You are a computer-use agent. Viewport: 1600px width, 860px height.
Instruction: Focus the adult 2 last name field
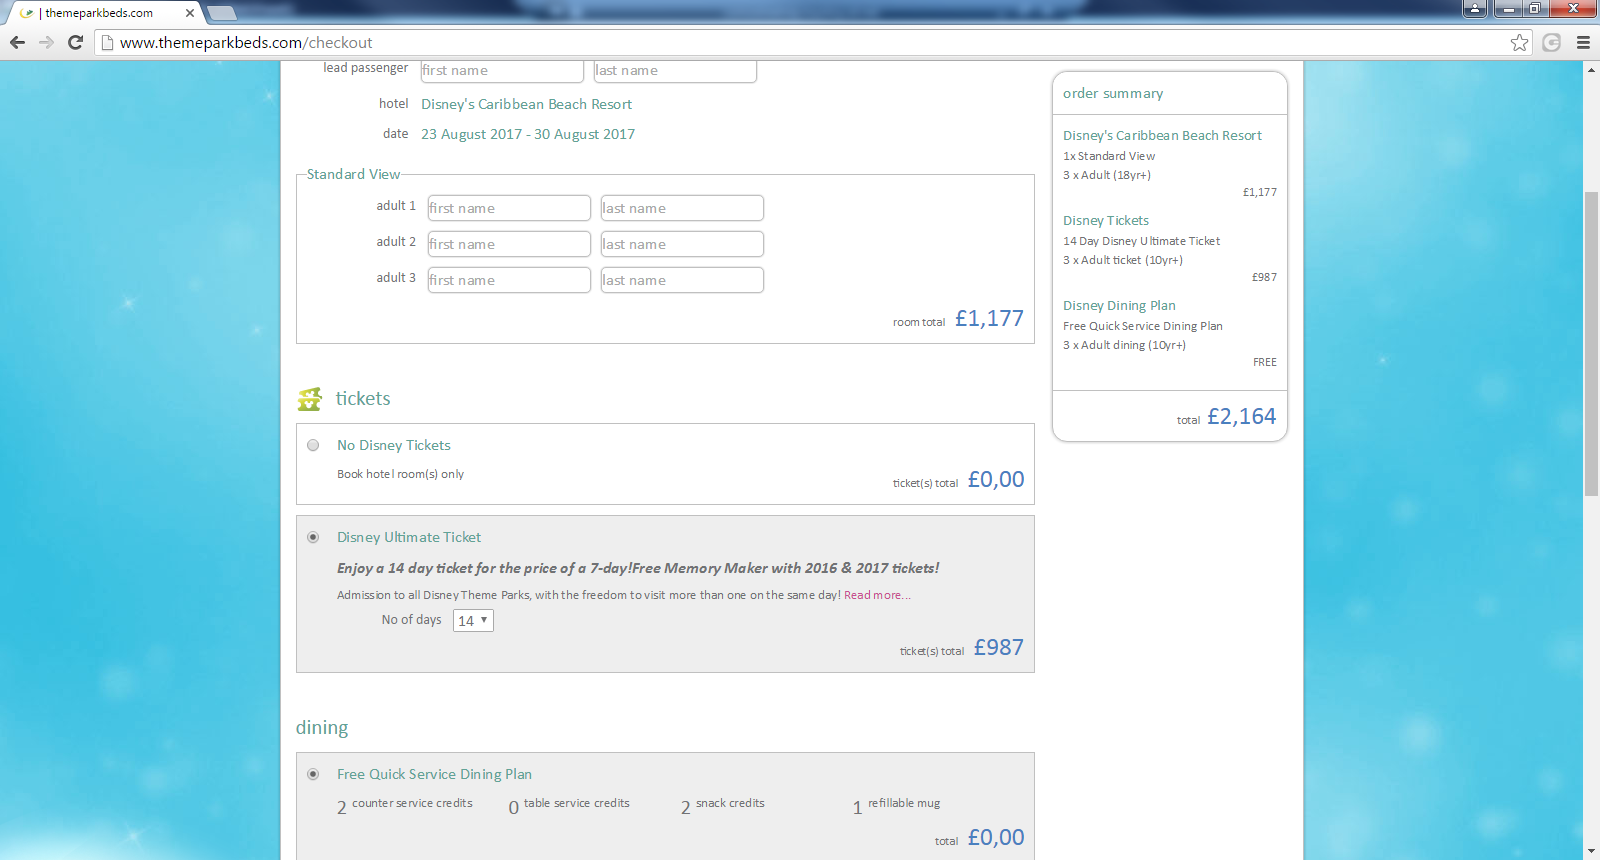click(682, 244)
